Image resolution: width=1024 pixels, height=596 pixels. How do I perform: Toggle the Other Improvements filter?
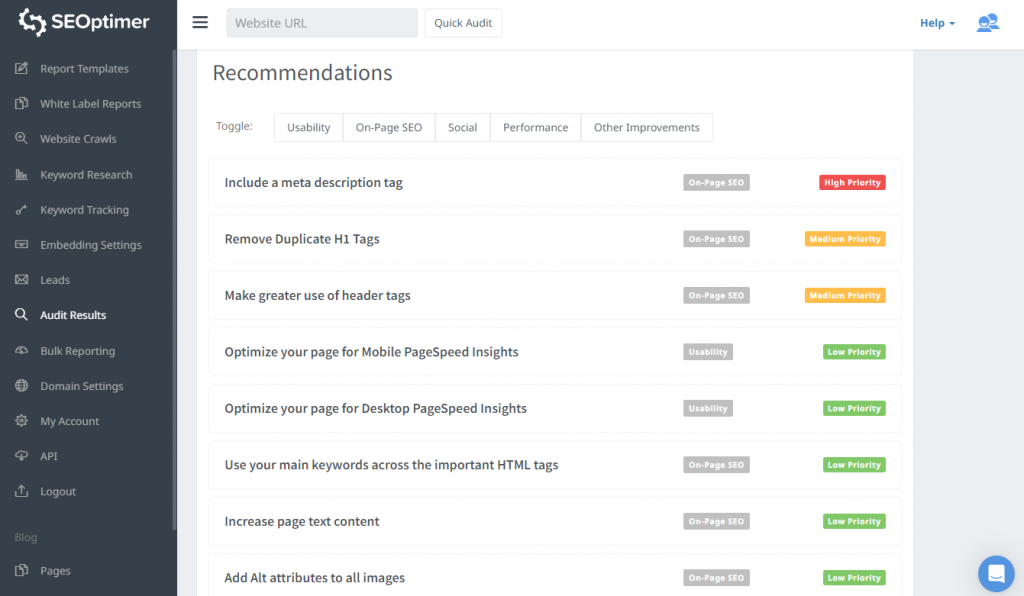click(x=646, y=128)
